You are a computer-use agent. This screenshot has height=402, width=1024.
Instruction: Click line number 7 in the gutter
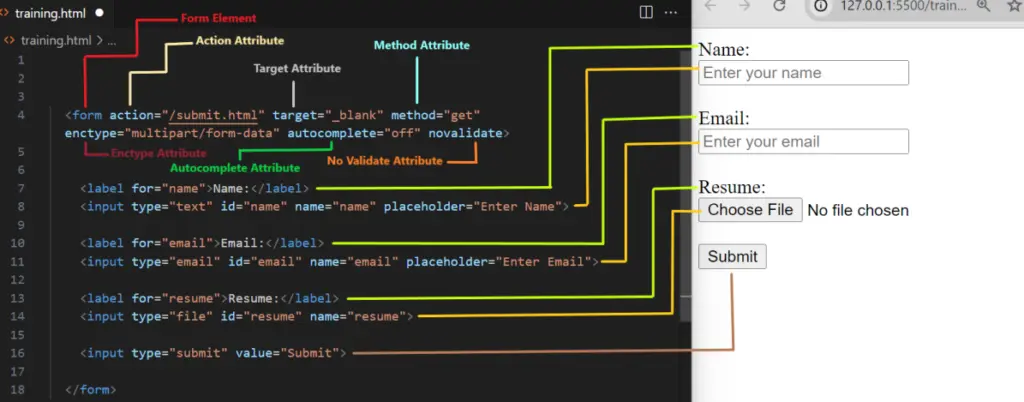pyautogui.click(x=21, y=189)
